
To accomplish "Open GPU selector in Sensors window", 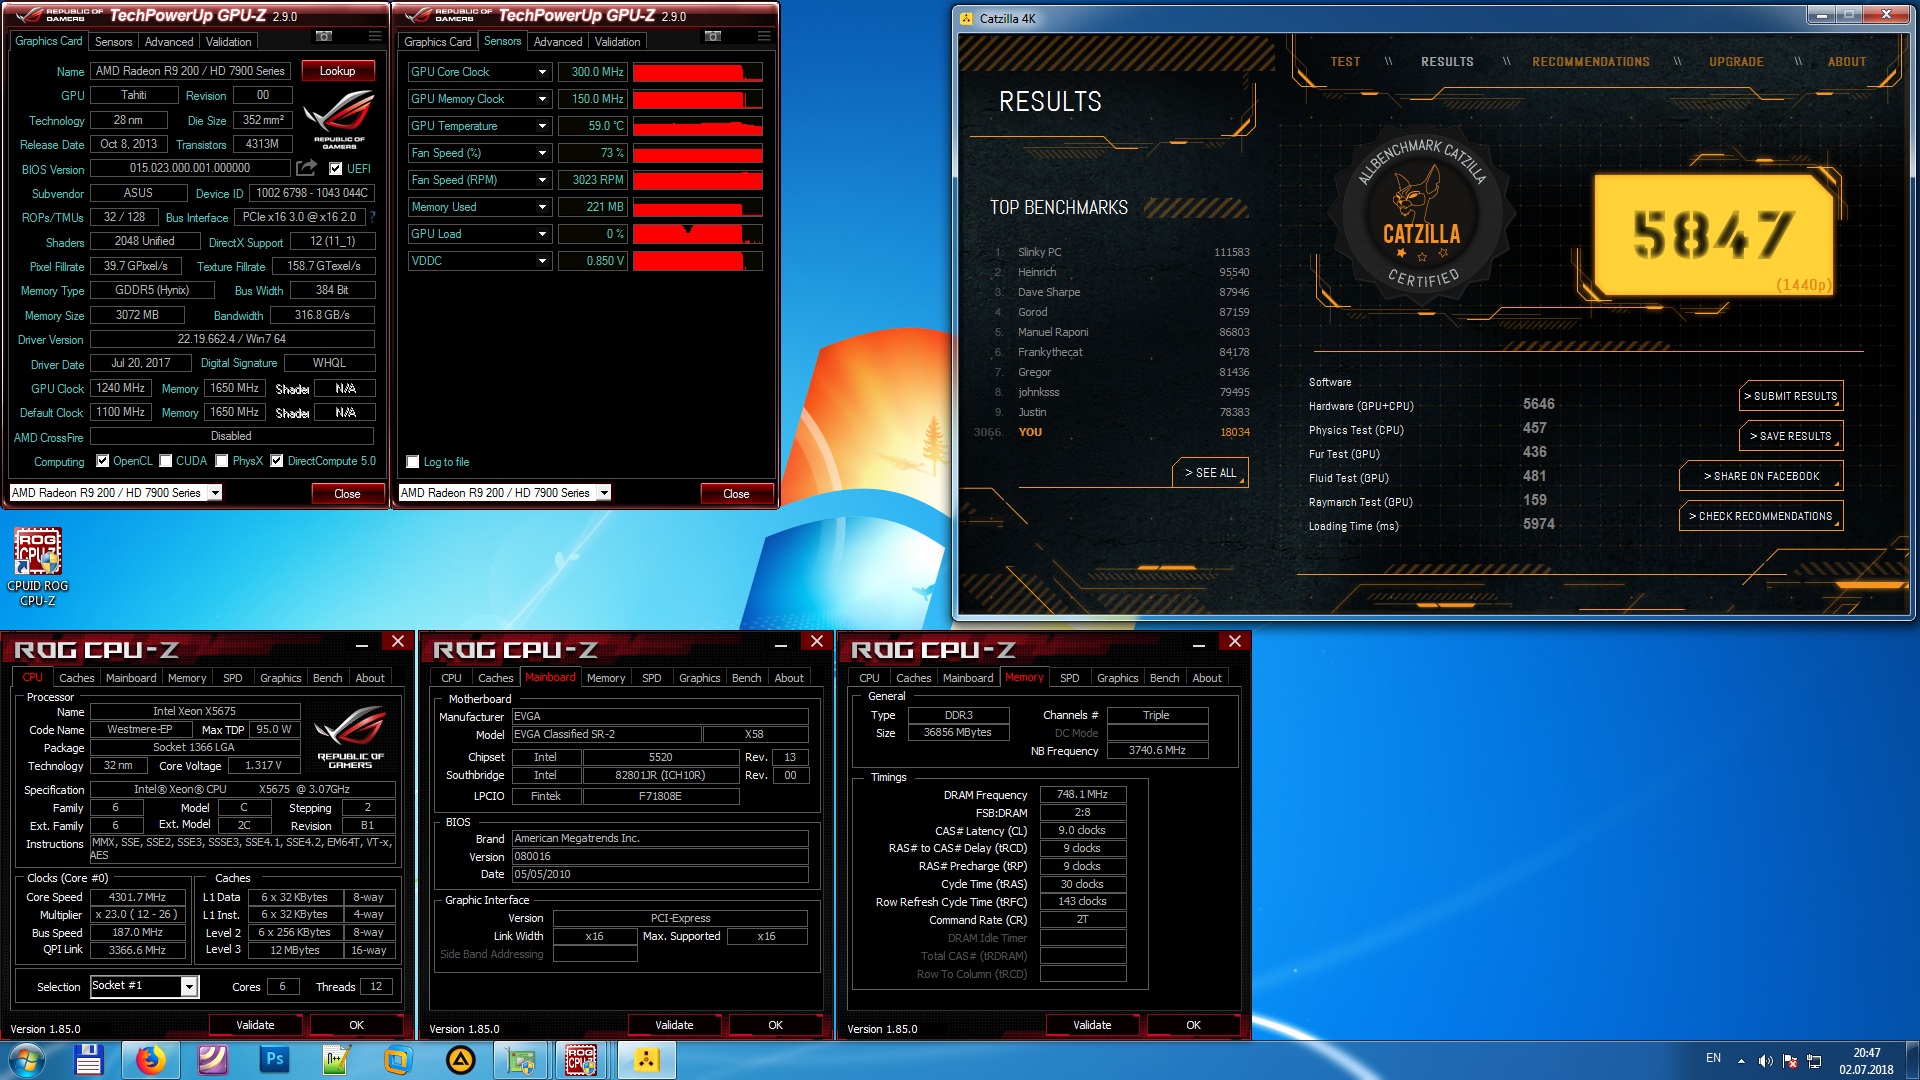I will (x=604, y=493).
